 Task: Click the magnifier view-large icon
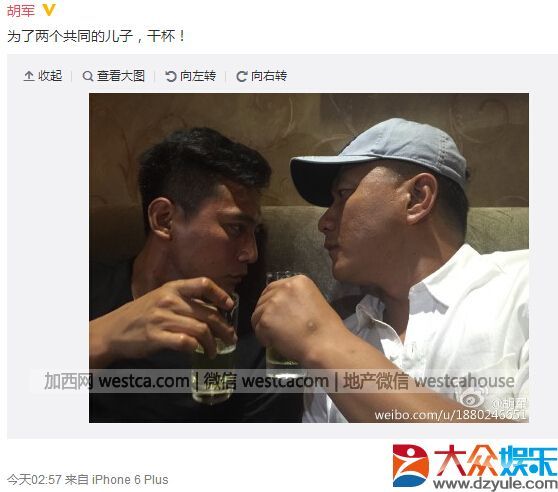[88, 76]
